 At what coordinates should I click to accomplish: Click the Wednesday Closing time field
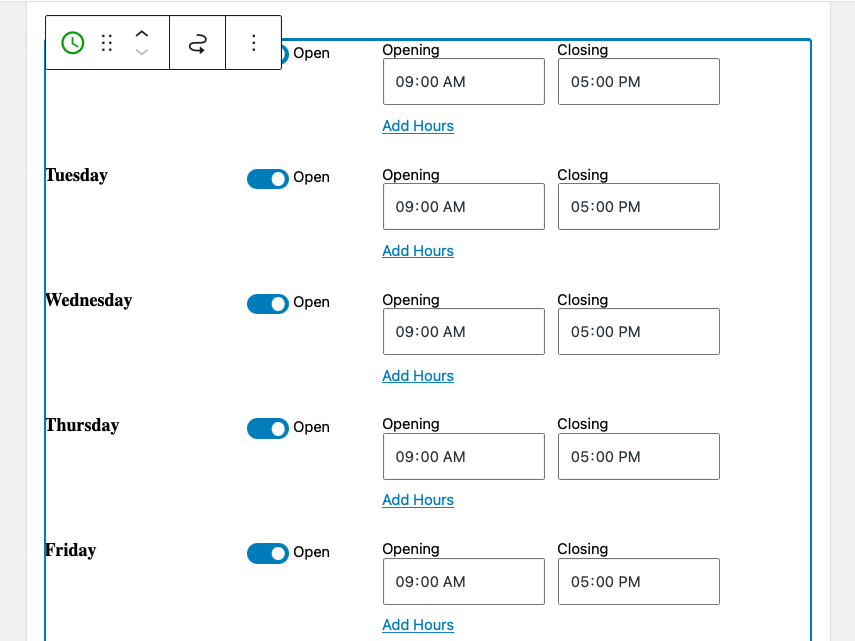click(x=639, y=331)
